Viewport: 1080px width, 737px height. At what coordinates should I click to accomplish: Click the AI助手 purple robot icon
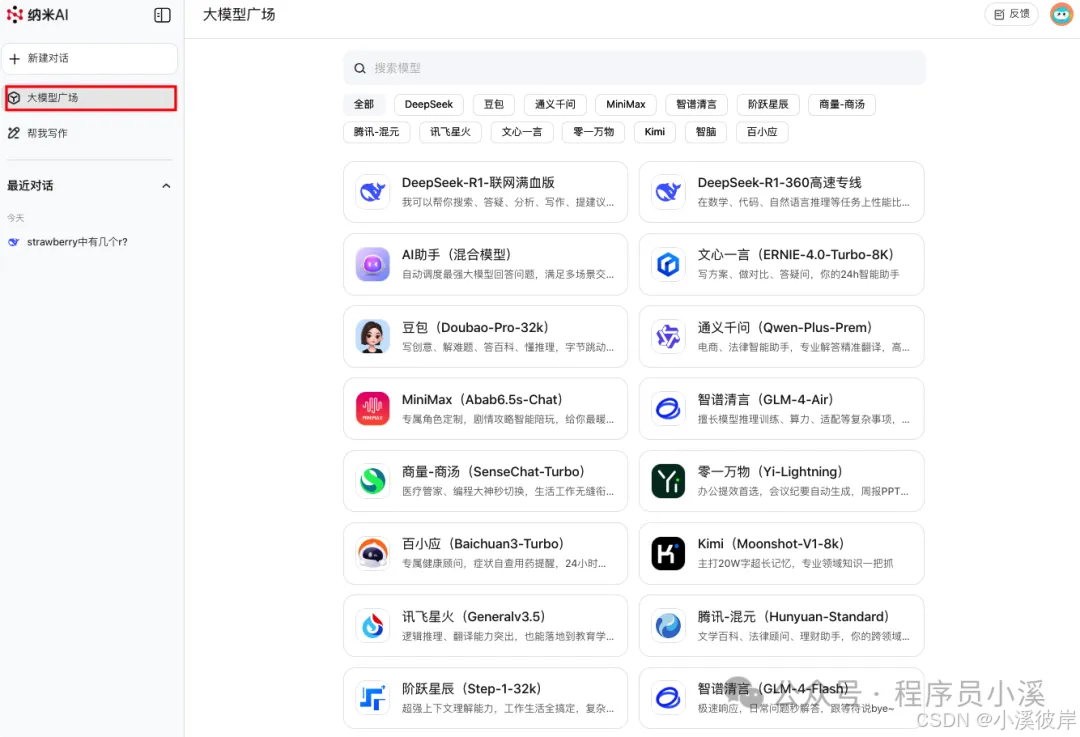[x=373, y=264]
